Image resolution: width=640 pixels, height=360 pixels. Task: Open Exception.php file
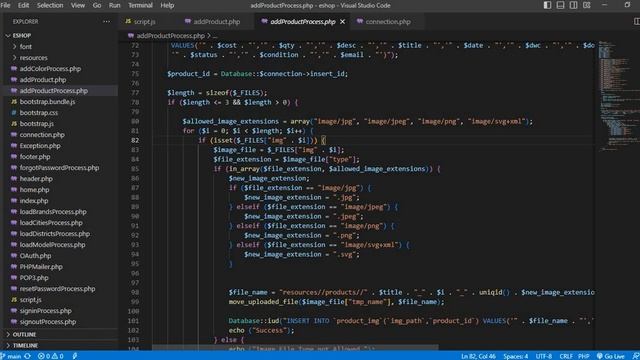point(40,146)
